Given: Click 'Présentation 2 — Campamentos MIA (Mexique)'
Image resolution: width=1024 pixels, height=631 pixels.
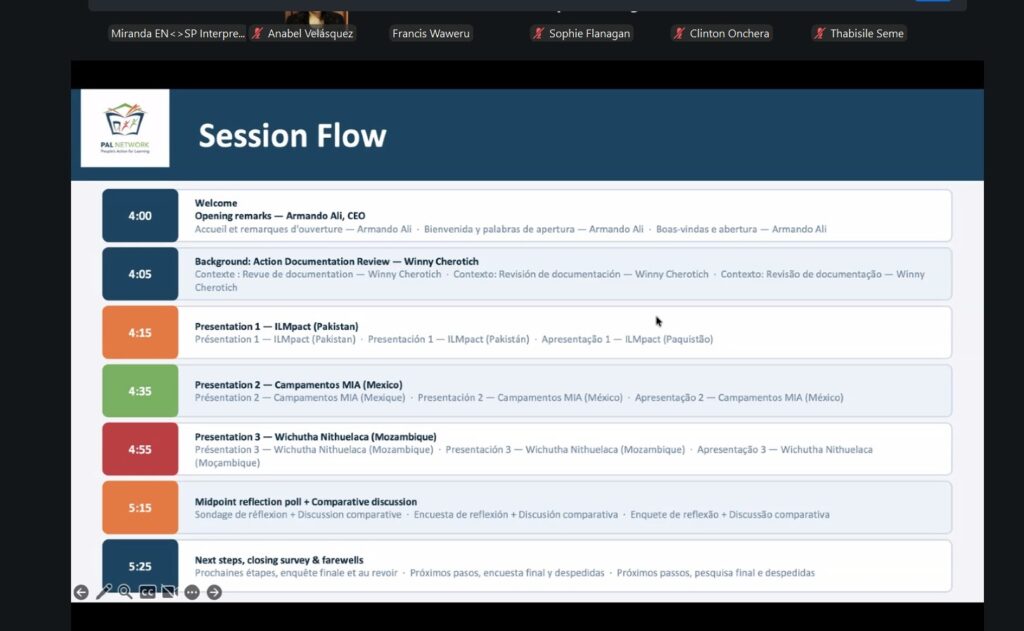Looking at the screenshot, I should pyautogui.click(x=300, y=397).
